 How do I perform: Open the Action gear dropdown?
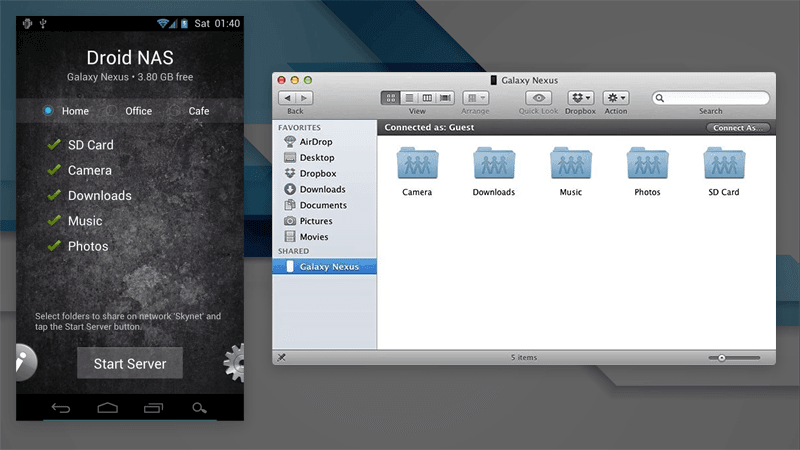point(616,98)
